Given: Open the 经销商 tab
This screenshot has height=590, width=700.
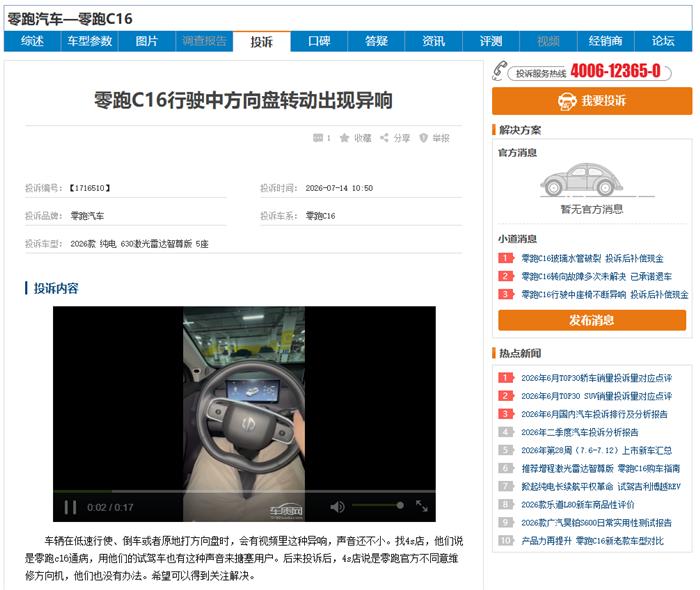Looking at the screenshot, I should tap(605, 42).
